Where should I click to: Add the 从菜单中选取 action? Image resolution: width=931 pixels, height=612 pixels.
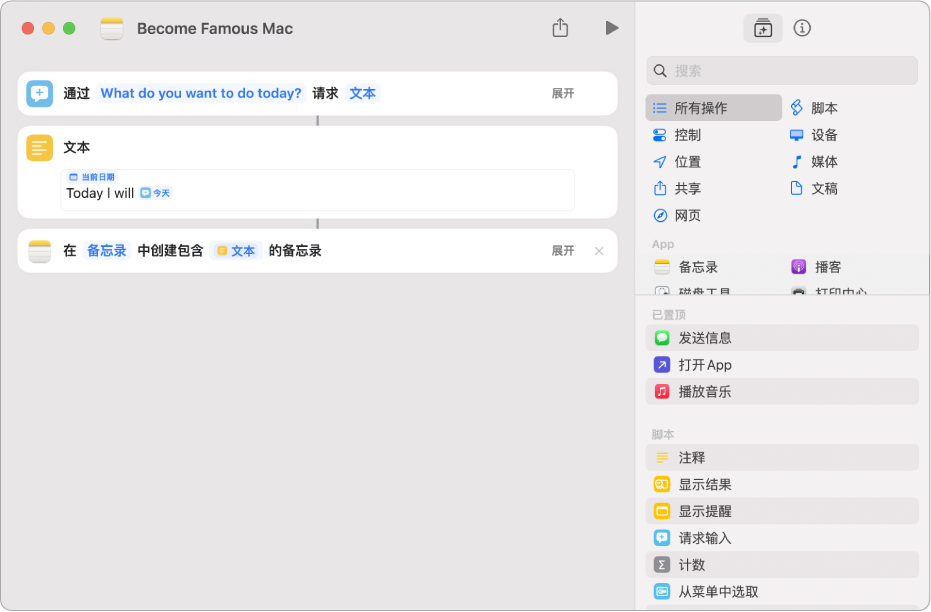pyautogui.click(x=782, y=591)
